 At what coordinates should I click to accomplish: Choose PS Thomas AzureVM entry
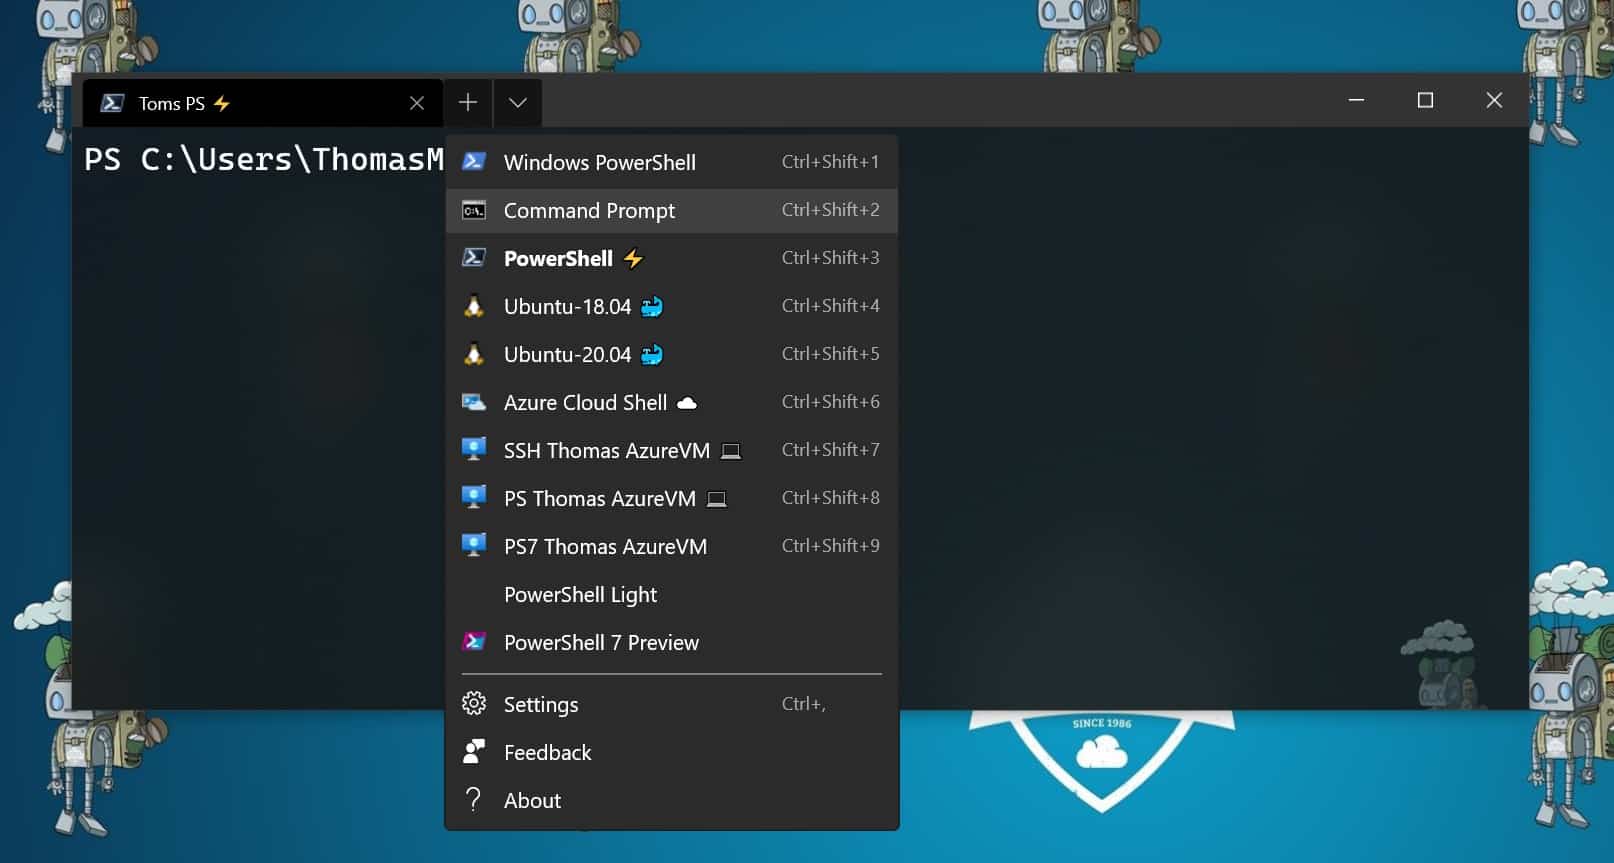(x=672, y=498)
